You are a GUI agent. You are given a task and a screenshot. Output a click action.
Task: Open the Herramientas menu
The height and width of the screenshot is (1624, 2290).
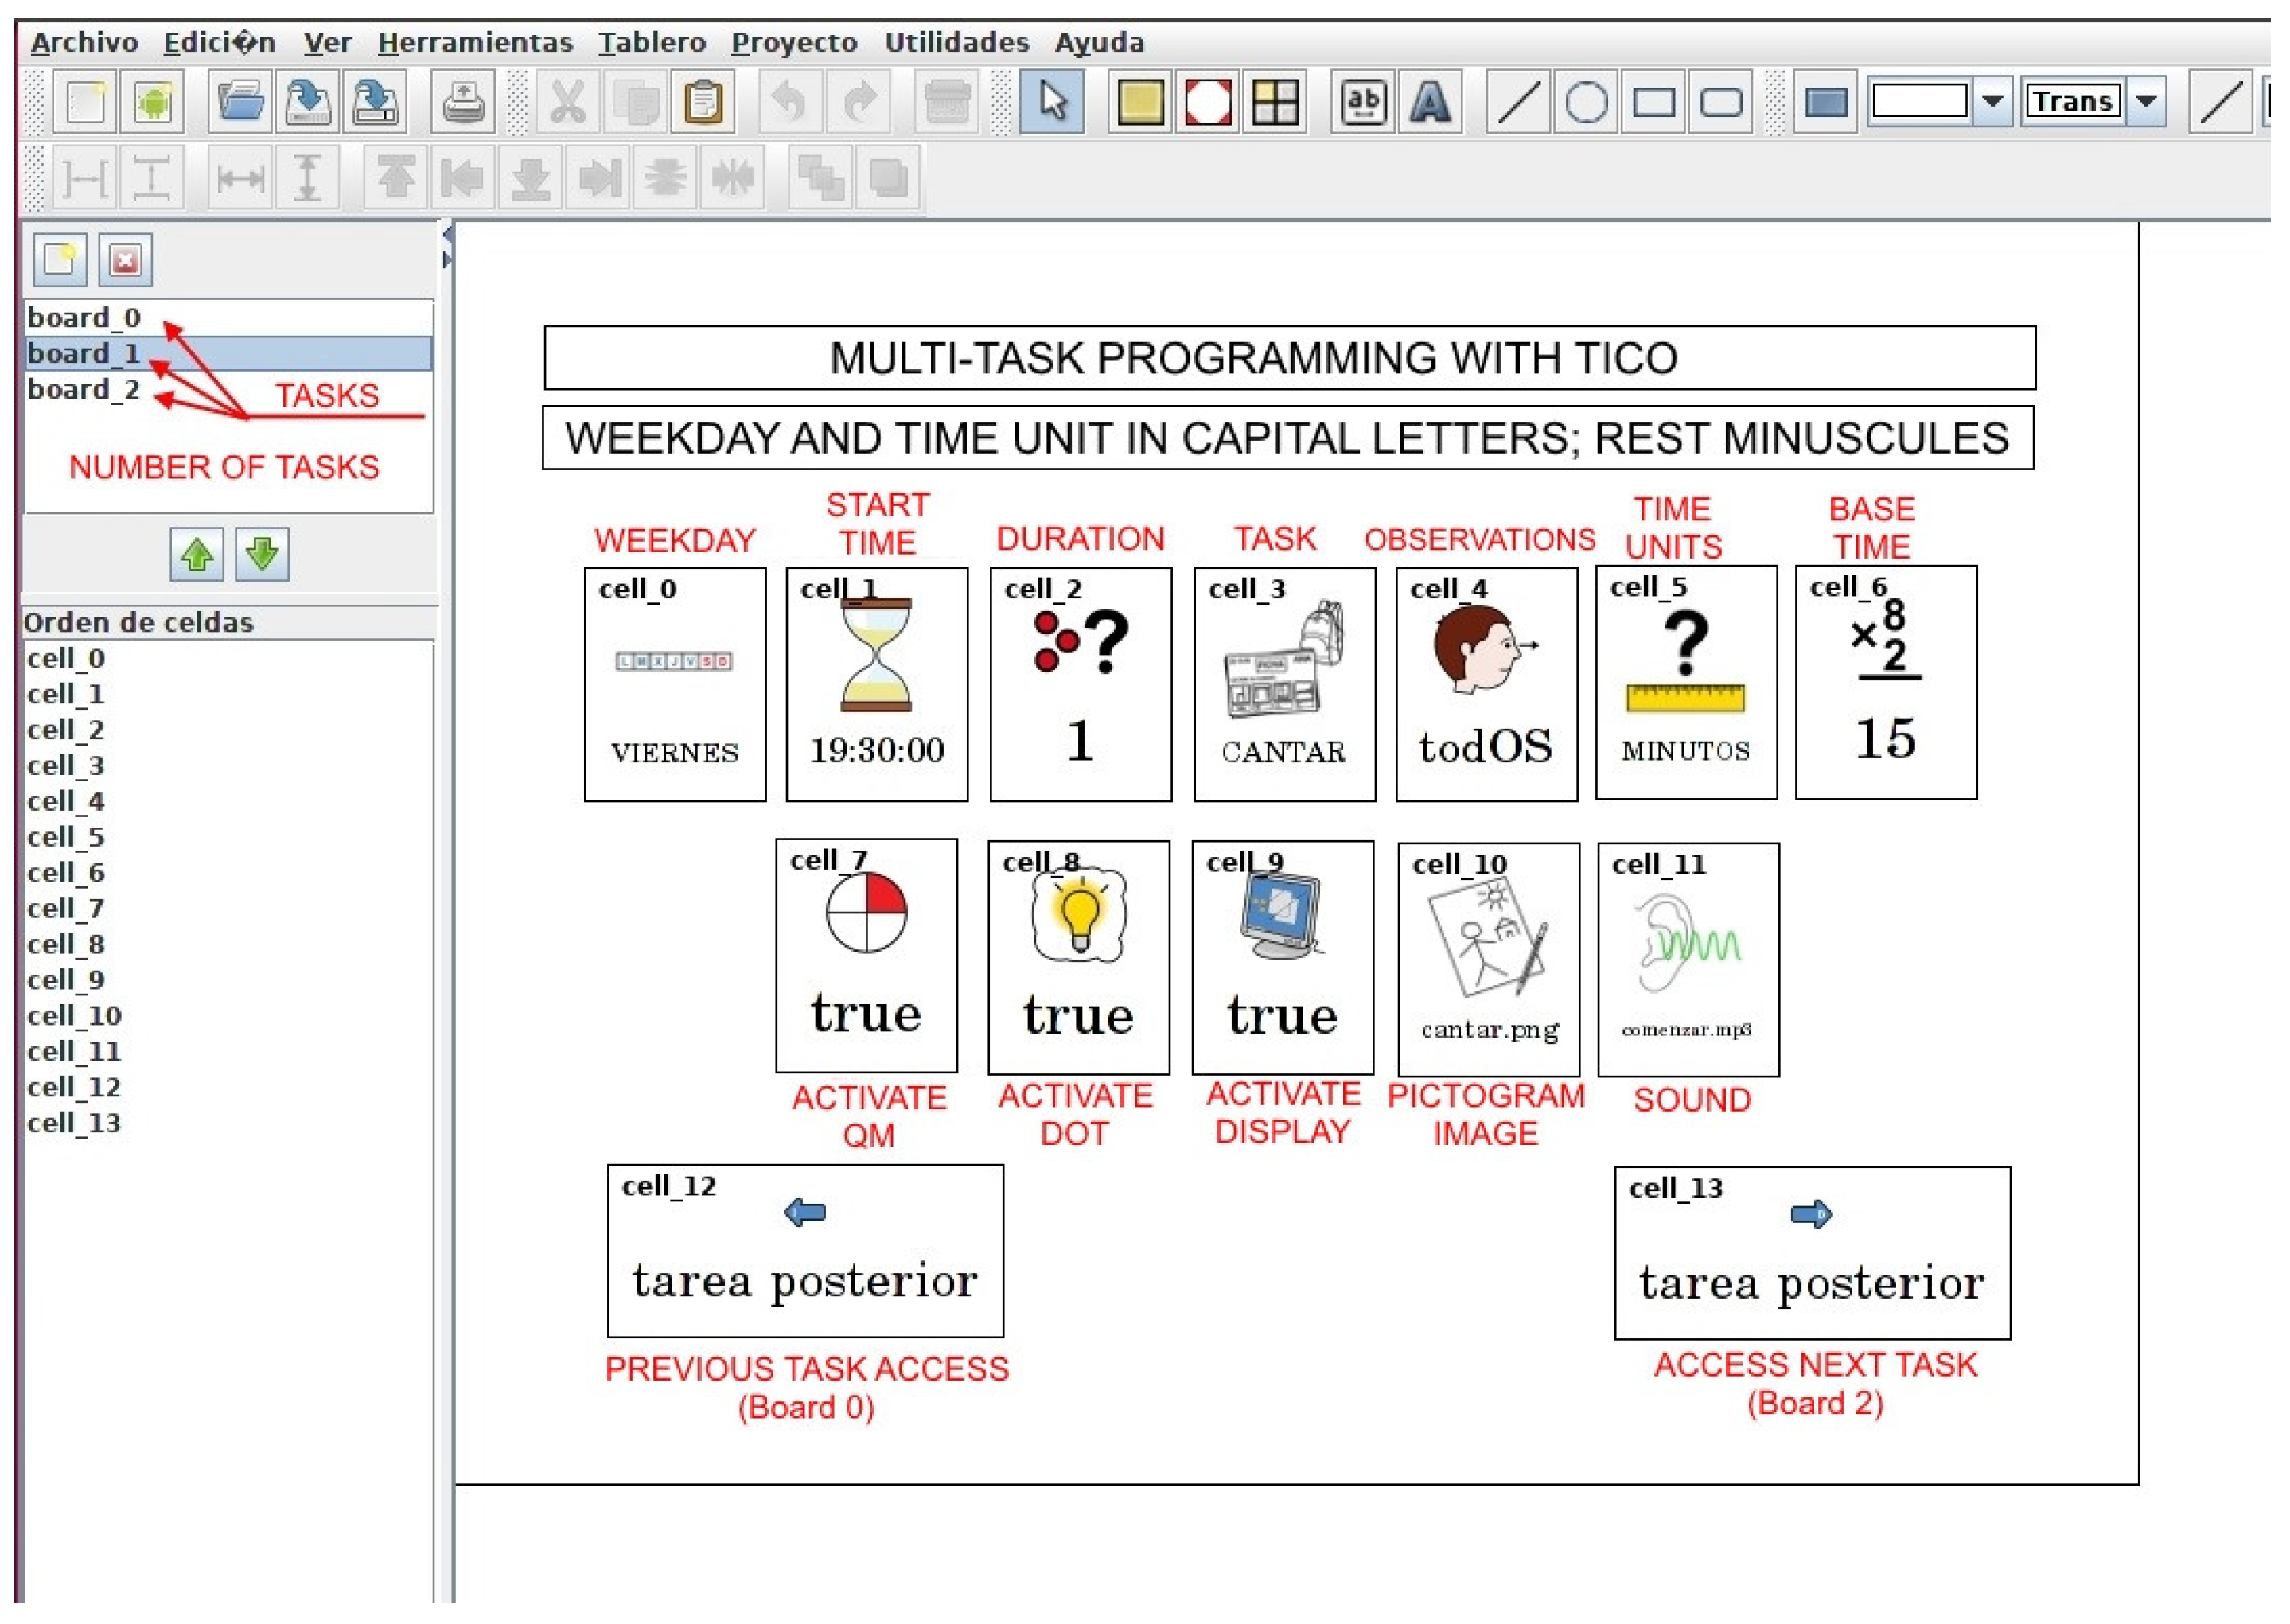pyautogui.click(x=475, y=42)
